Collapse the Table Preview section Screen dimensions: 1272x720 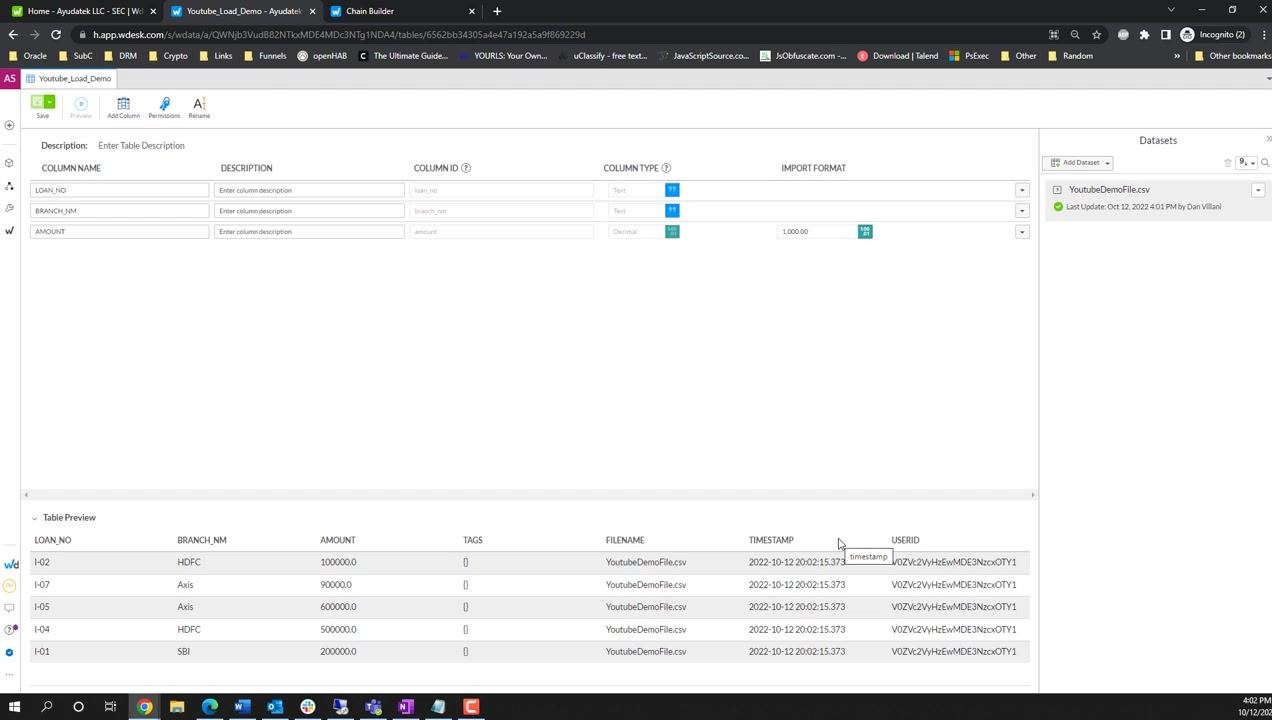(x=34, y=518)
